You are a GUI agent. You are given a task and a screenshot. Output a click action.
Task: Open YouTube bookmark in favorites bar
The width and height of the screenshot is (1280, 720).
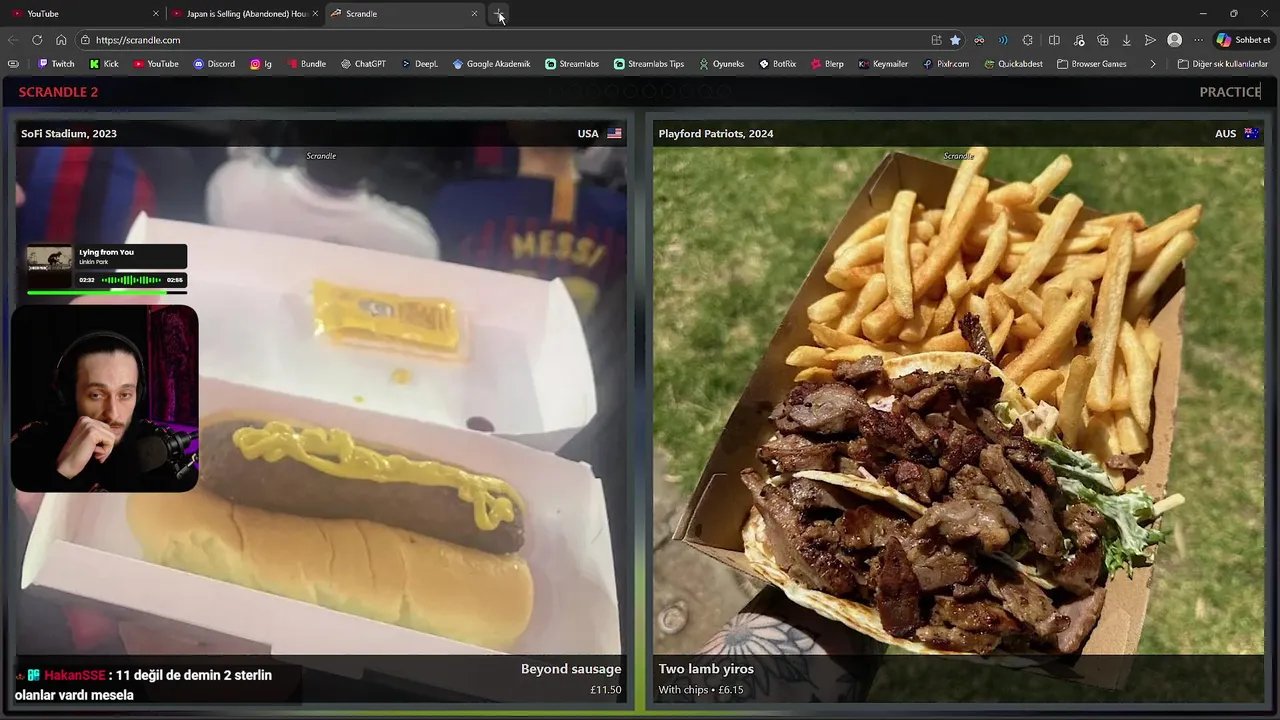pyautogui.click(x=156, y=64)
